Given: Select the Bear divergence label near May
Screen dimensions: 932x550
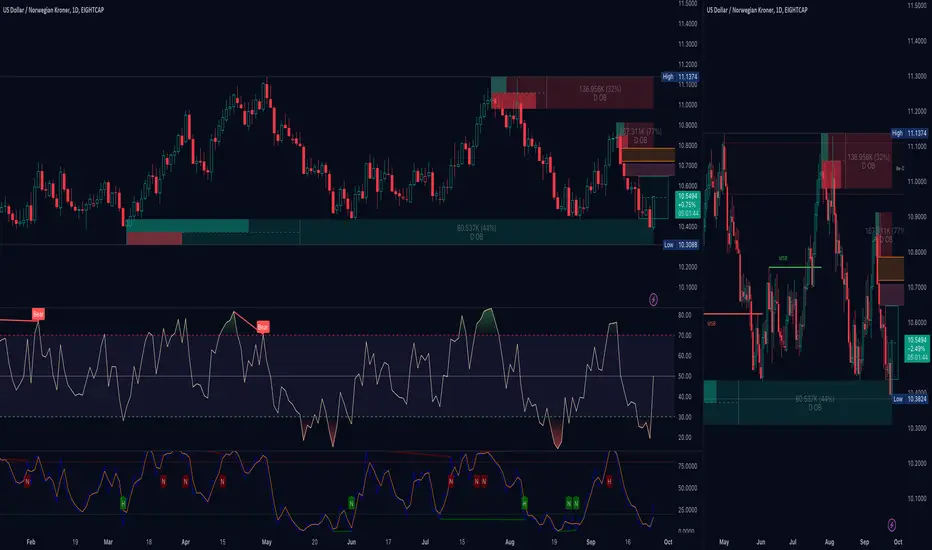Looking at the screenshot, I should click(x=263, y=326).
